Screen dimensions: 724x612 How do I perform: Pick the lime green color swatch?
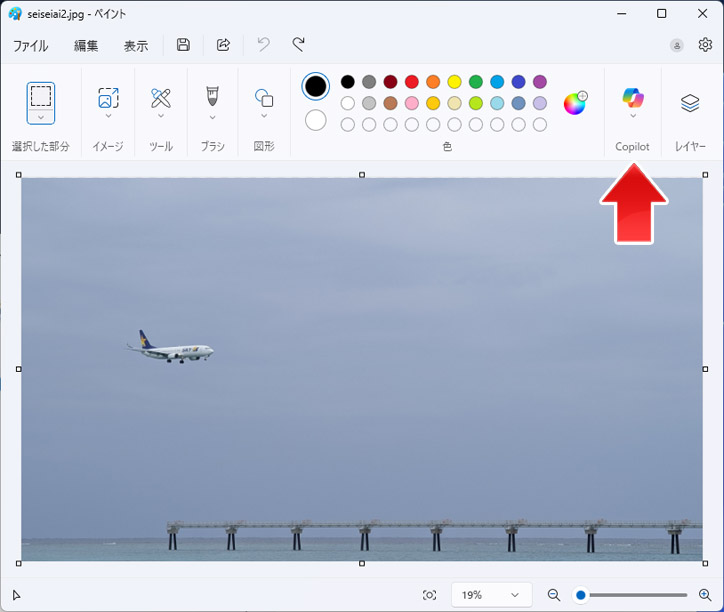click(x=476, y=103)
